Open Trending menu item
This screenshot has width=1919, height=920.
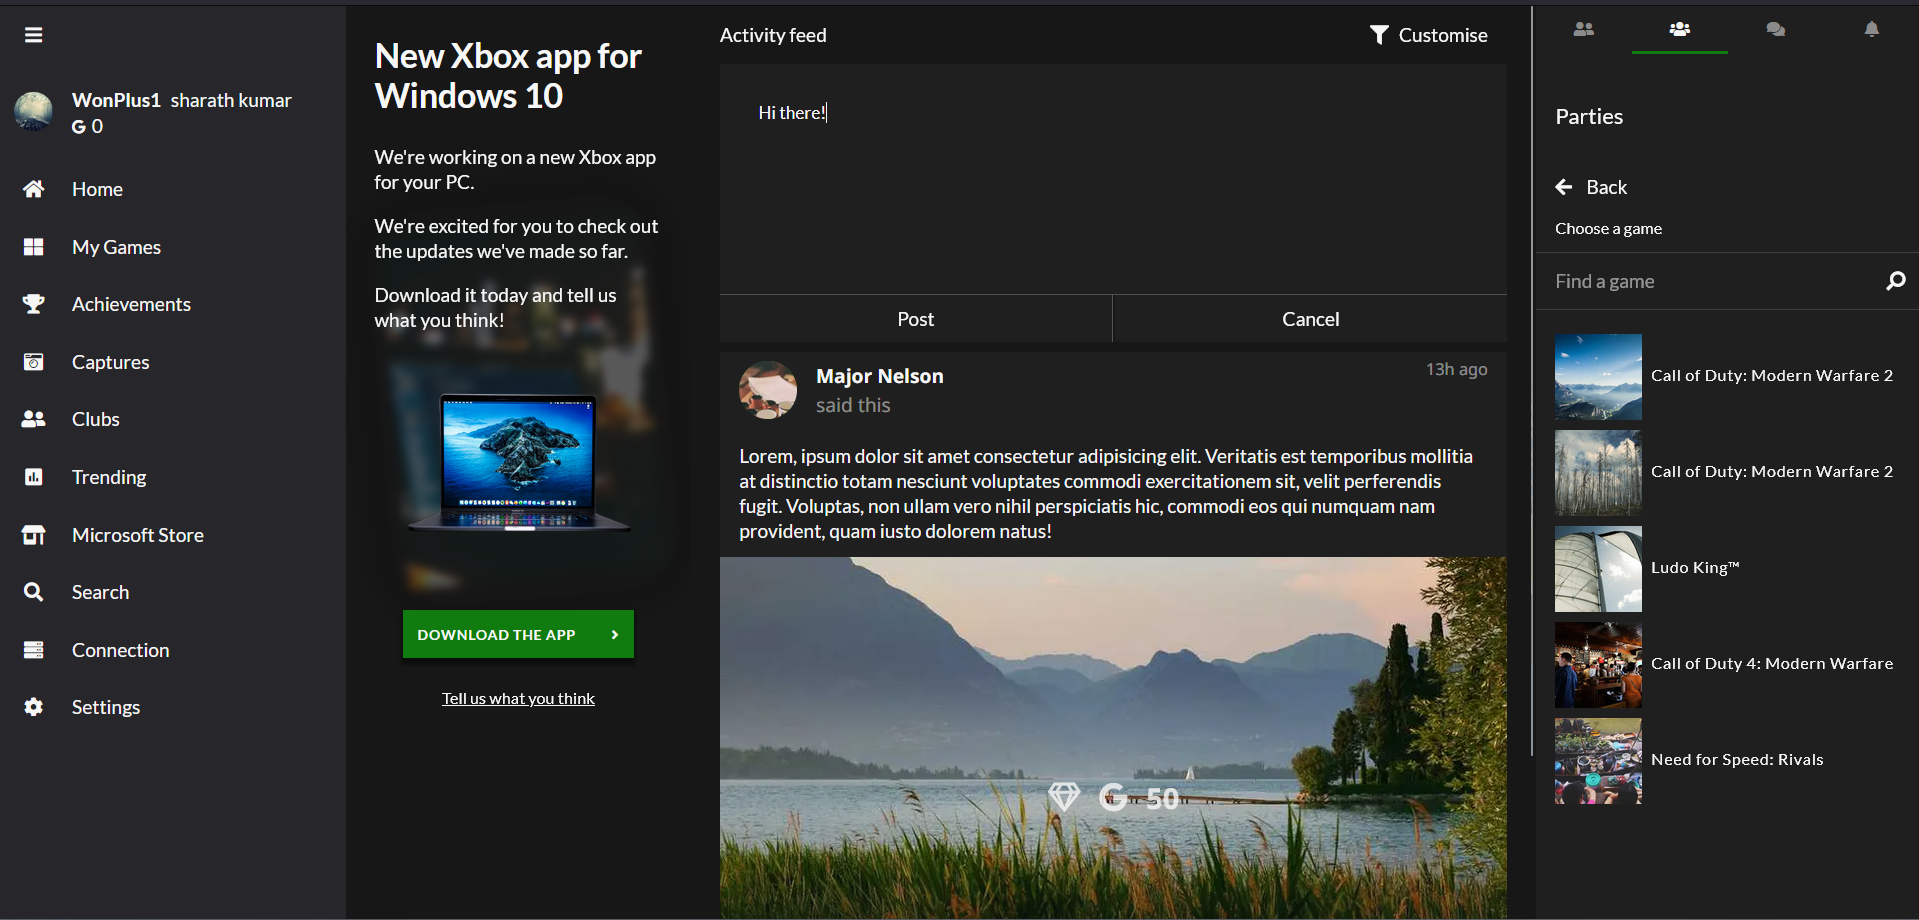click(109, 477)
